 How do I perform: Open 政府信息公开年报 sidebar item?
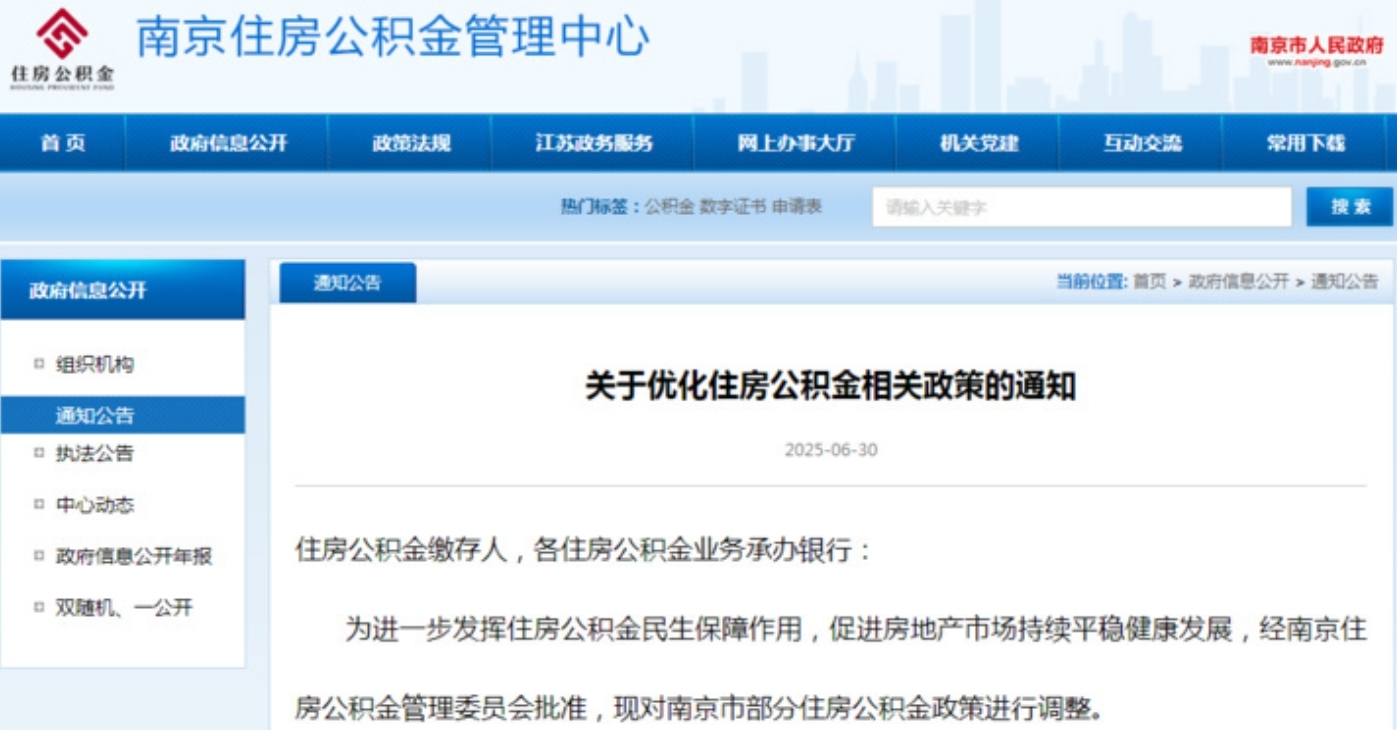click(134, 557)
